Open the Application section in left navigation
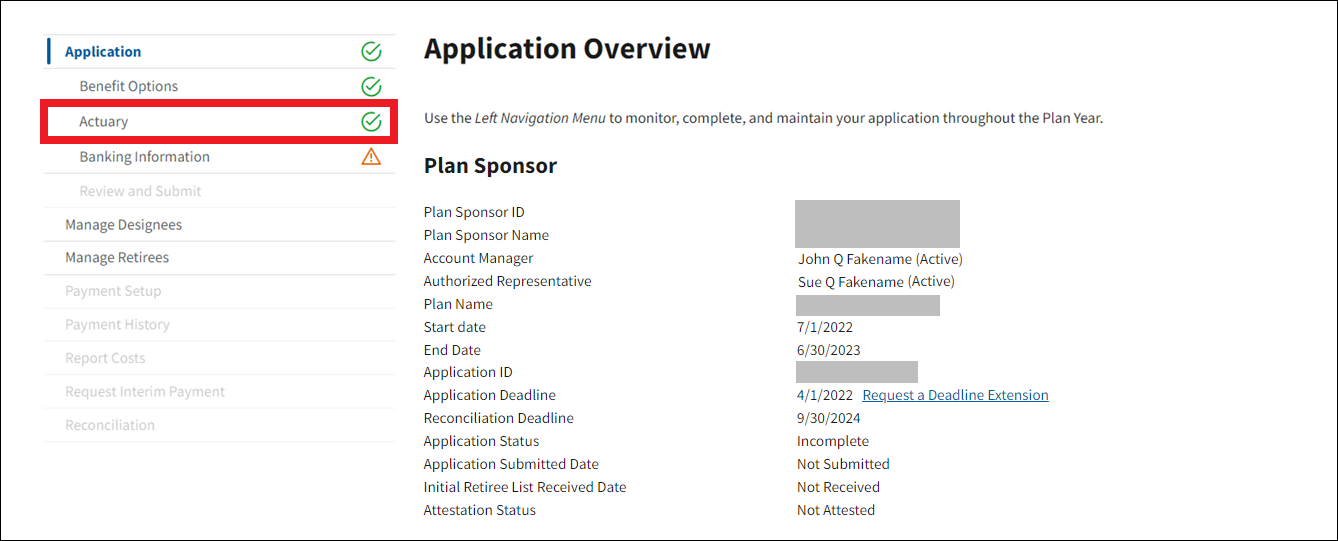 click(x=103, y=52)
